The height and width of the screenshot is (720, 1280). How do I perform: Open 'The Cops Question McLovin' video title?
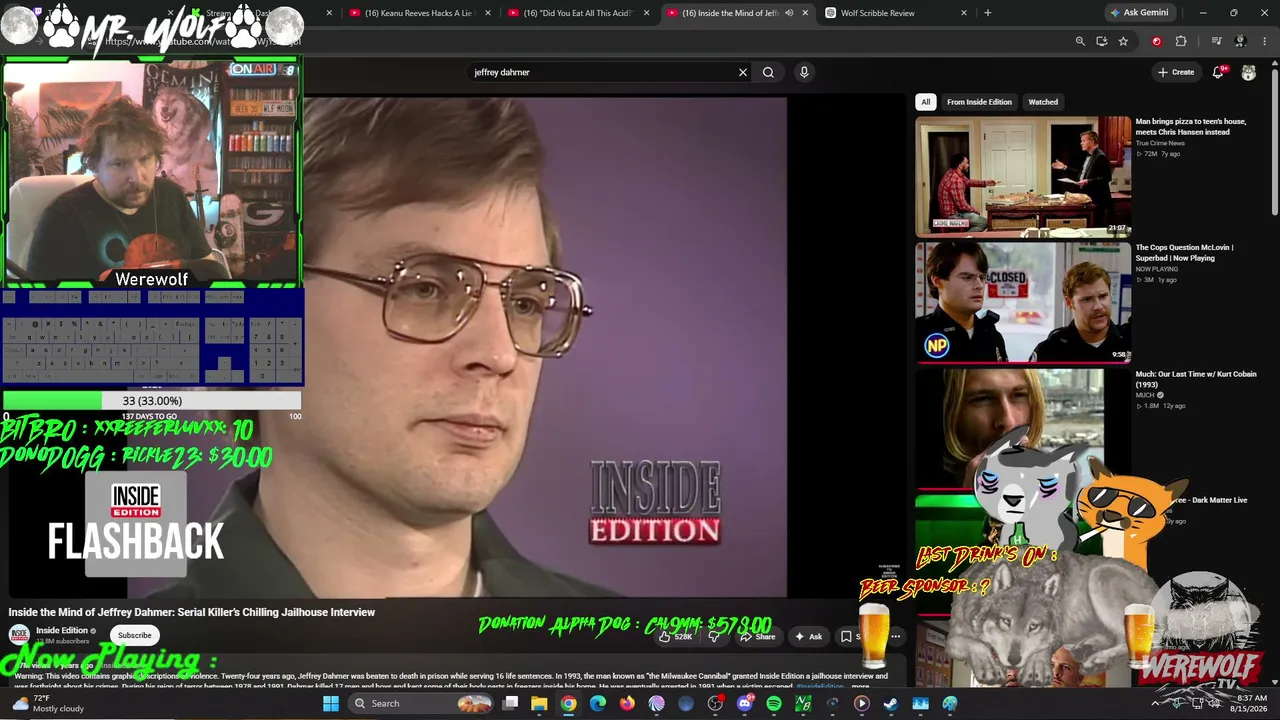(1184, 253)
